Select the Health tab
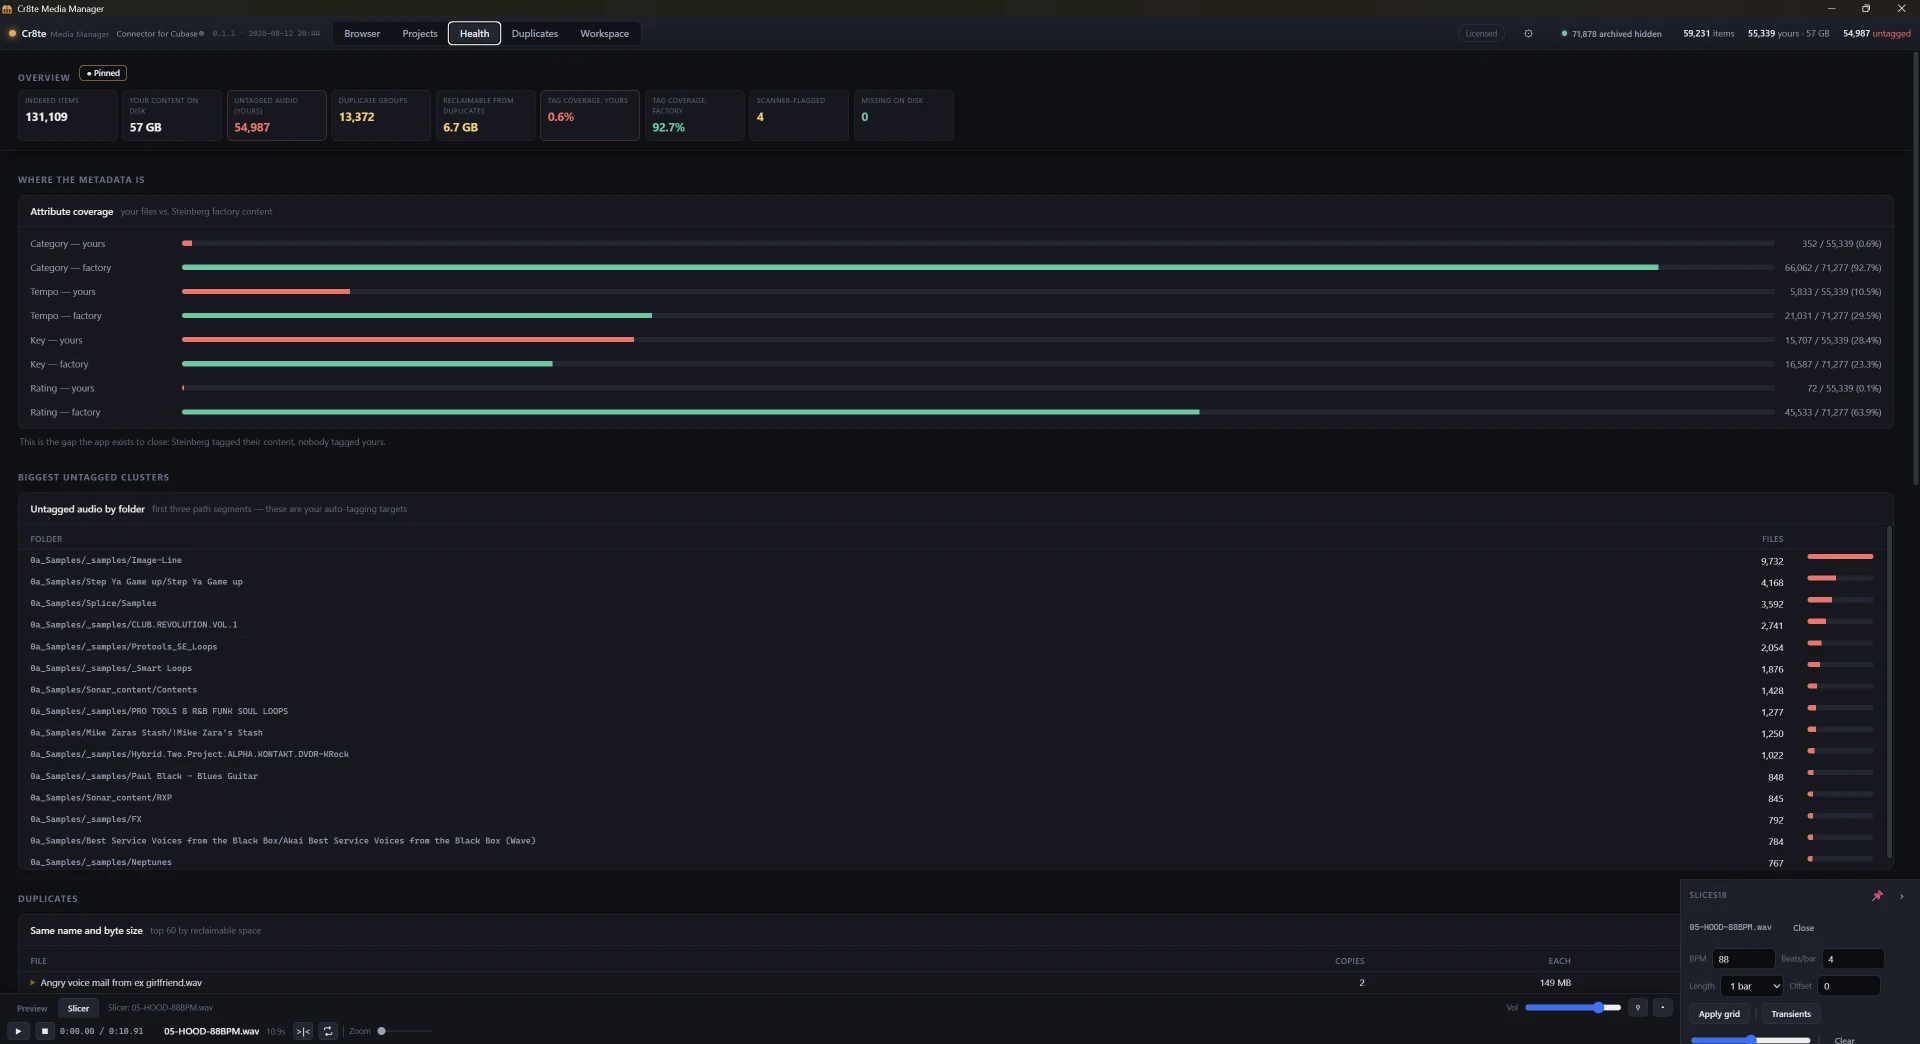 474,33
